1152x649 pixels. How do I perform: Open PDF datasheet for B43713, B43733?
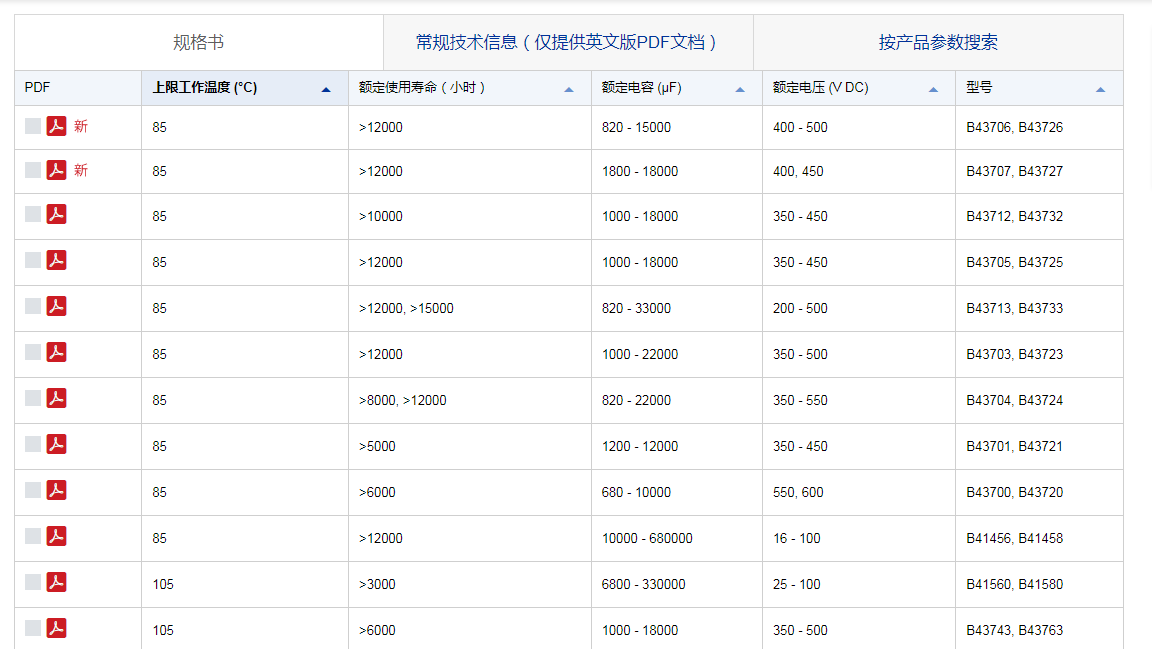(x=57, y=306)
